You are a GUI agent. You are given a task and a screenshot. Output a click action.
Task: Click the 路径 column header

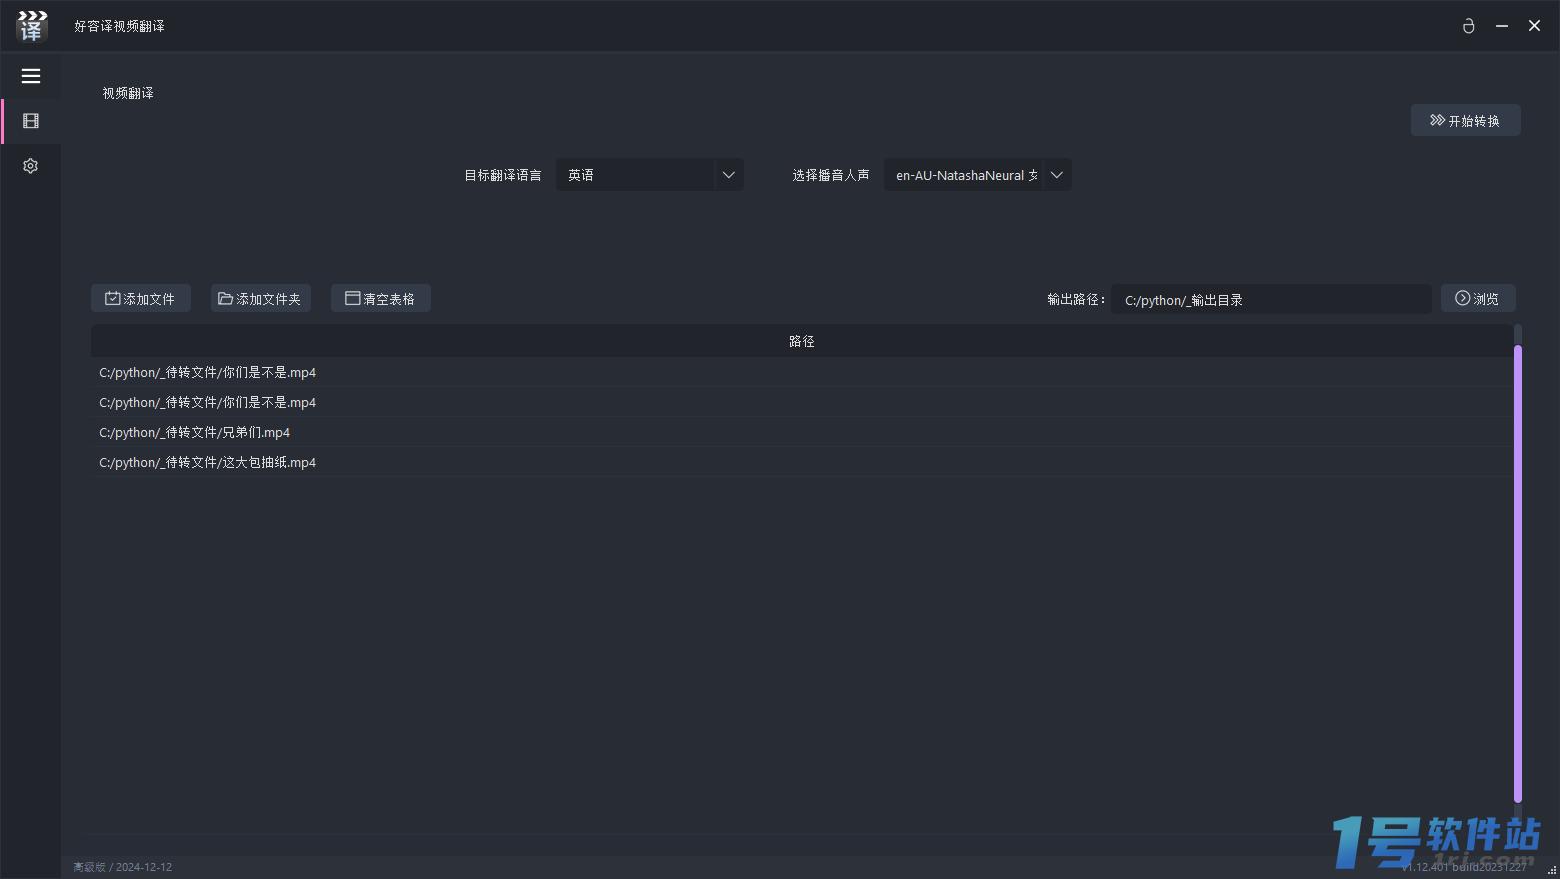coord(801,341)
